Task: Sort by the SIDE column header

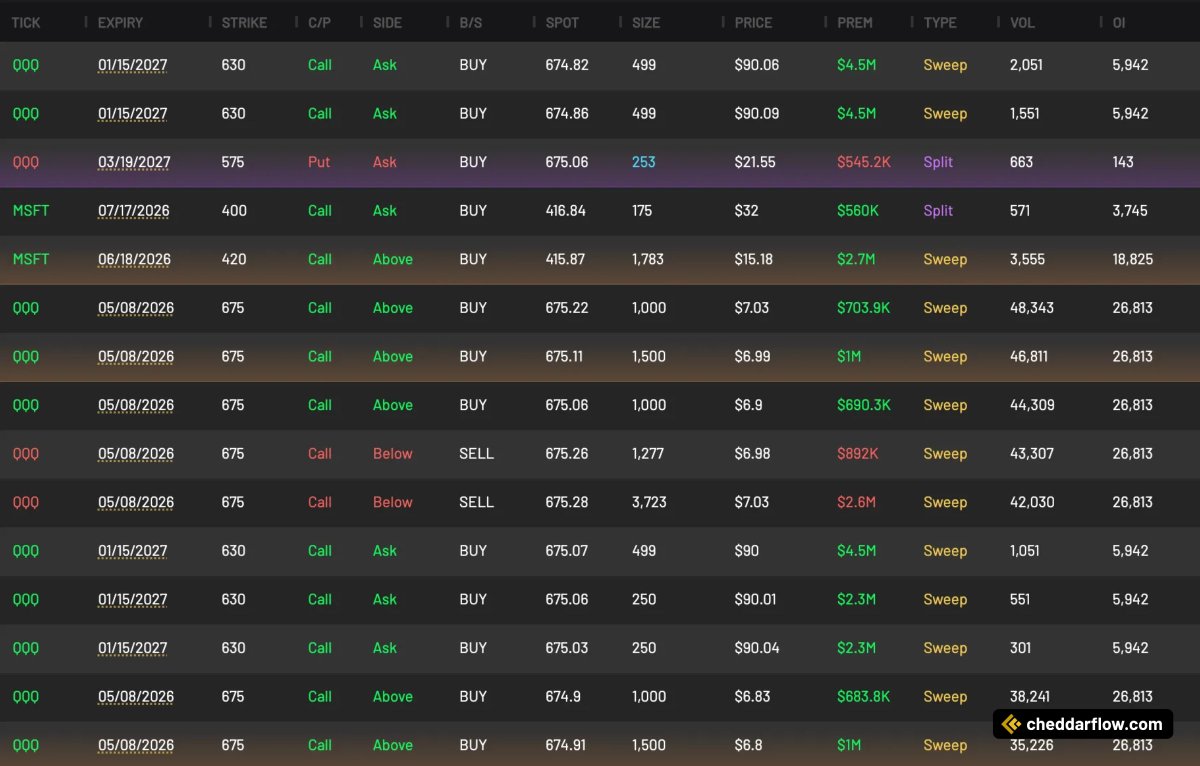Action: tap(388, 22)
